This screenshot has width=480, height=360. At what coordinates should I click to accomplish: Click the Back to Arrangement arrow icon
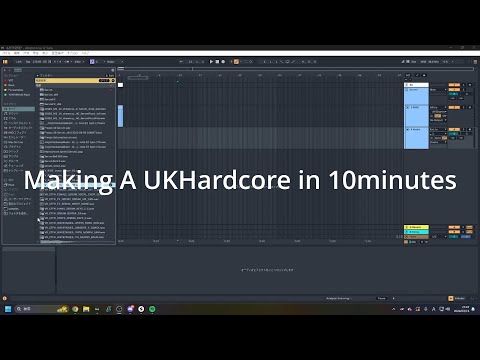click(x=181, y=62)
